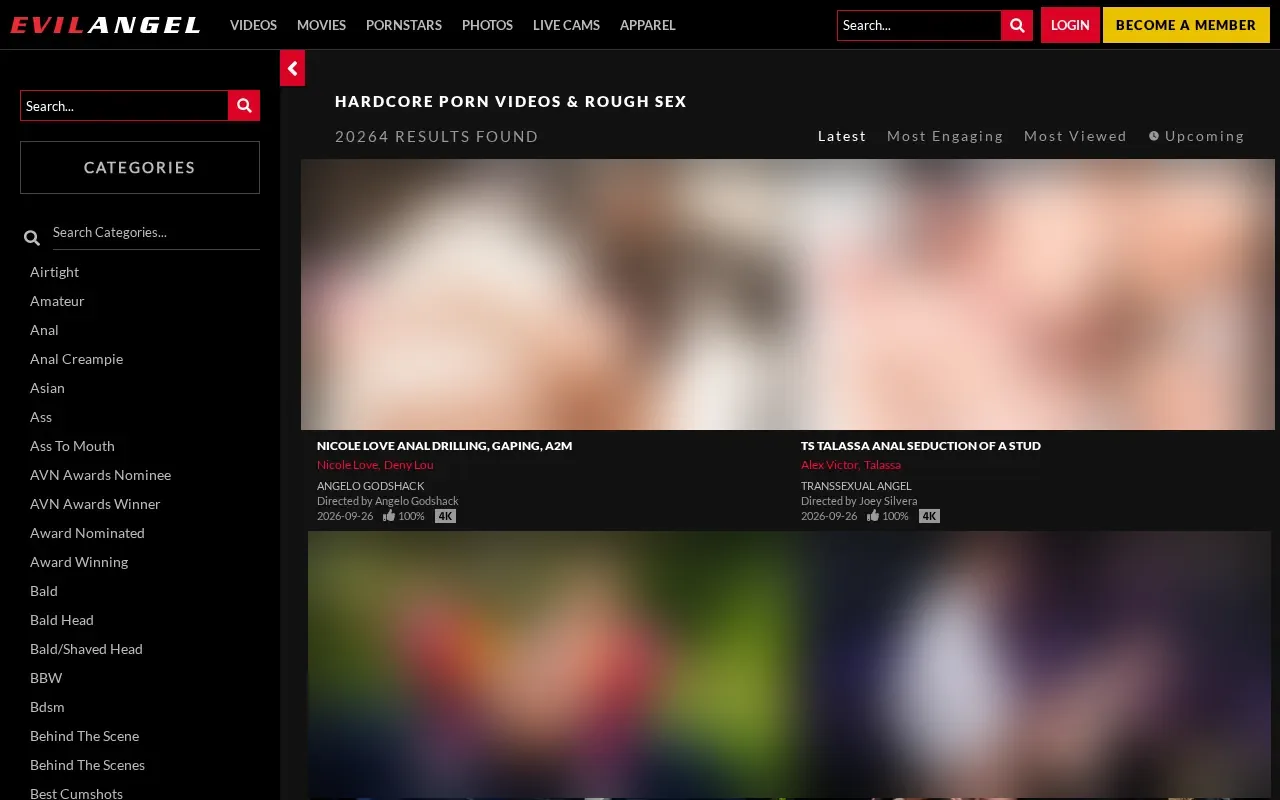
Task: Collapse the sidebar with the red chevron
Action: [x=292, y=68]
